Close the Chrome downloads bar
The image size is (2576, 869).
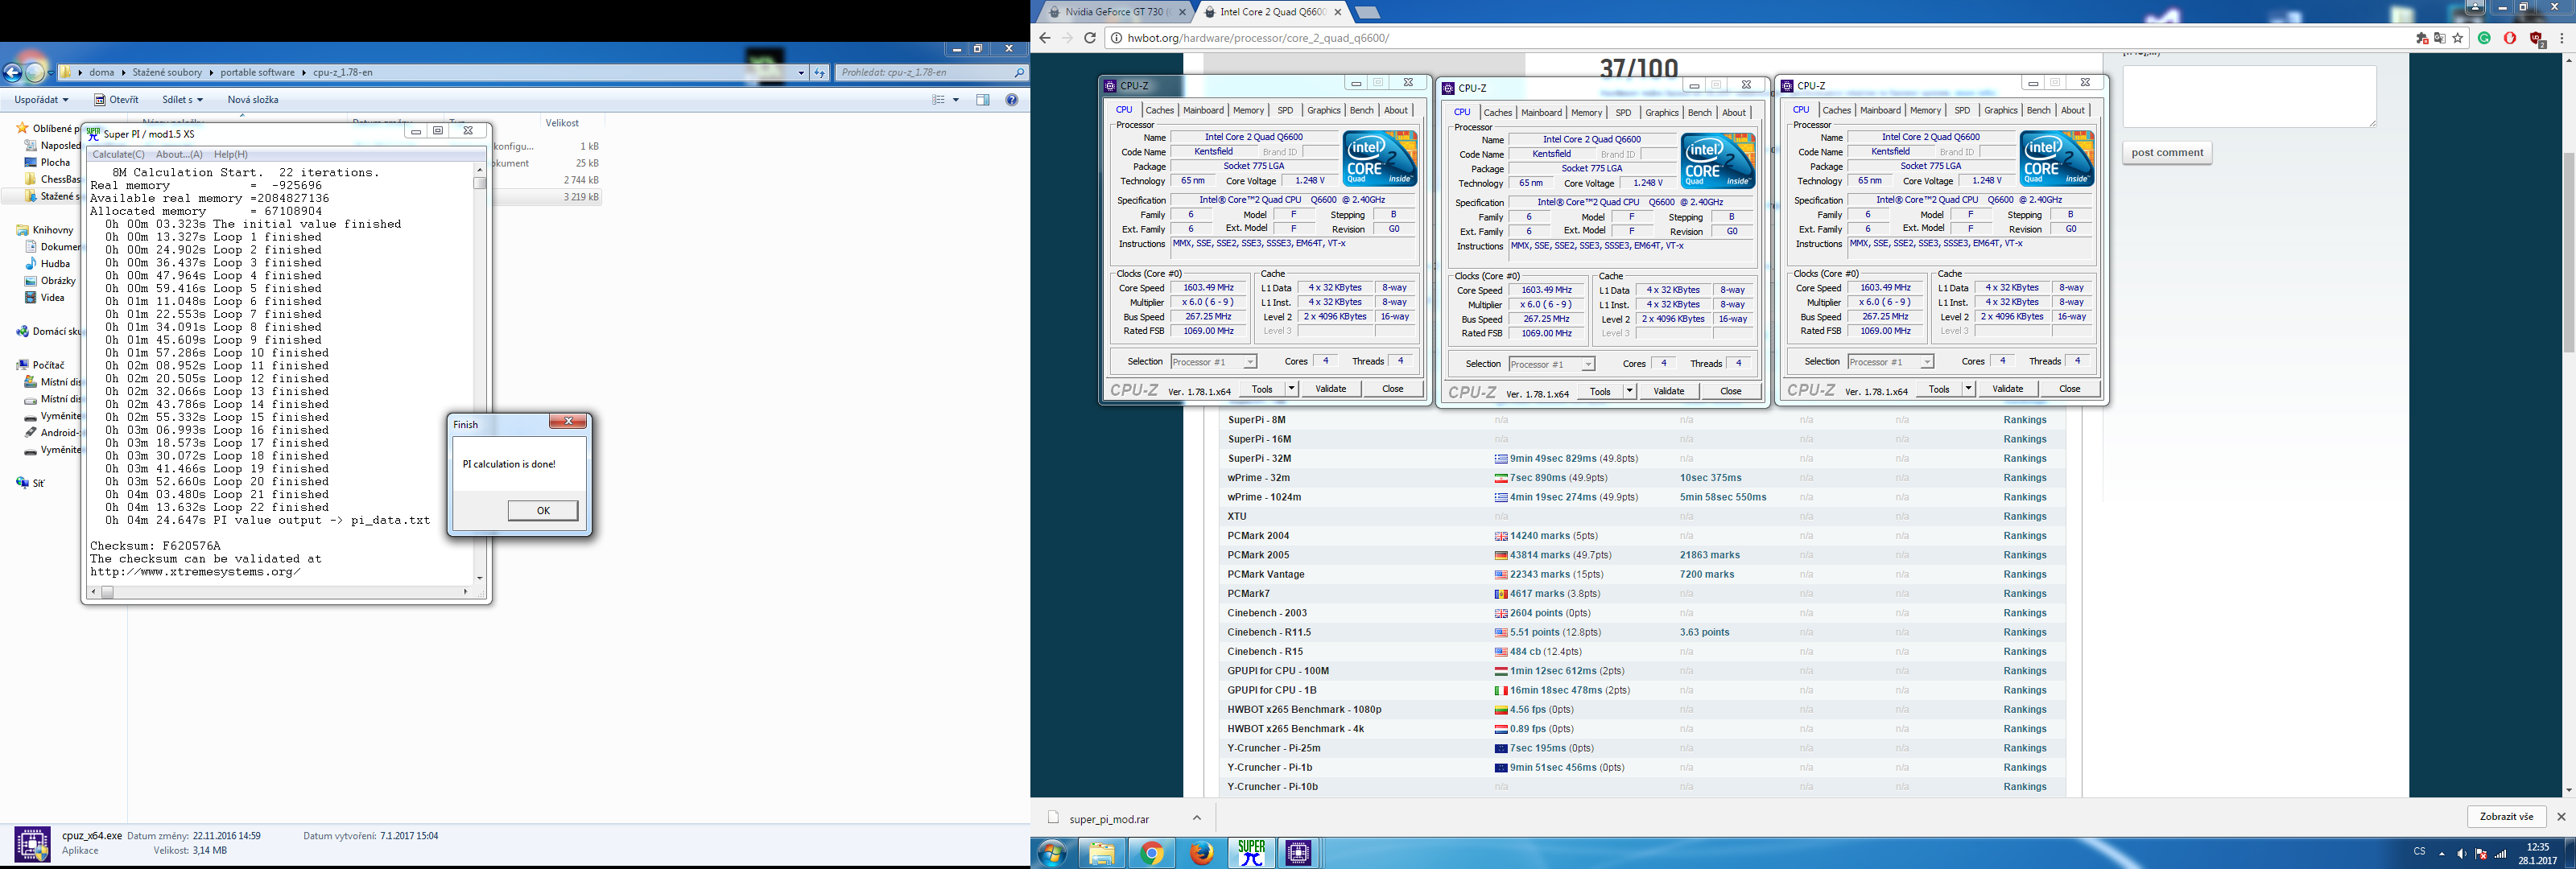2561,817
